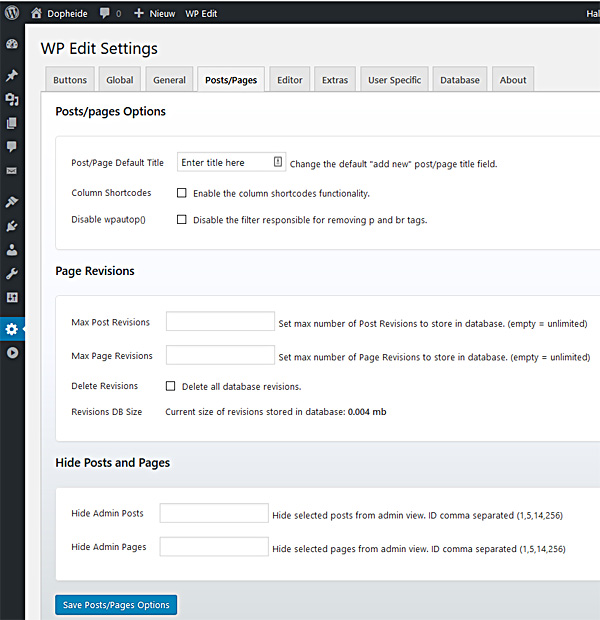Screen dimensions: 600x620
Task: Switch to the User Specific tab
Action: (x=394, y=80)
